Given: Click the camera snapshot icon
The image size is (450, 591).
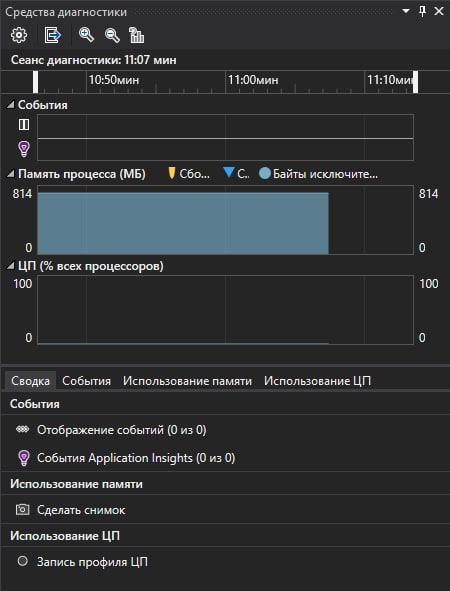Looking at the screenshot, I should click(23, 510).
